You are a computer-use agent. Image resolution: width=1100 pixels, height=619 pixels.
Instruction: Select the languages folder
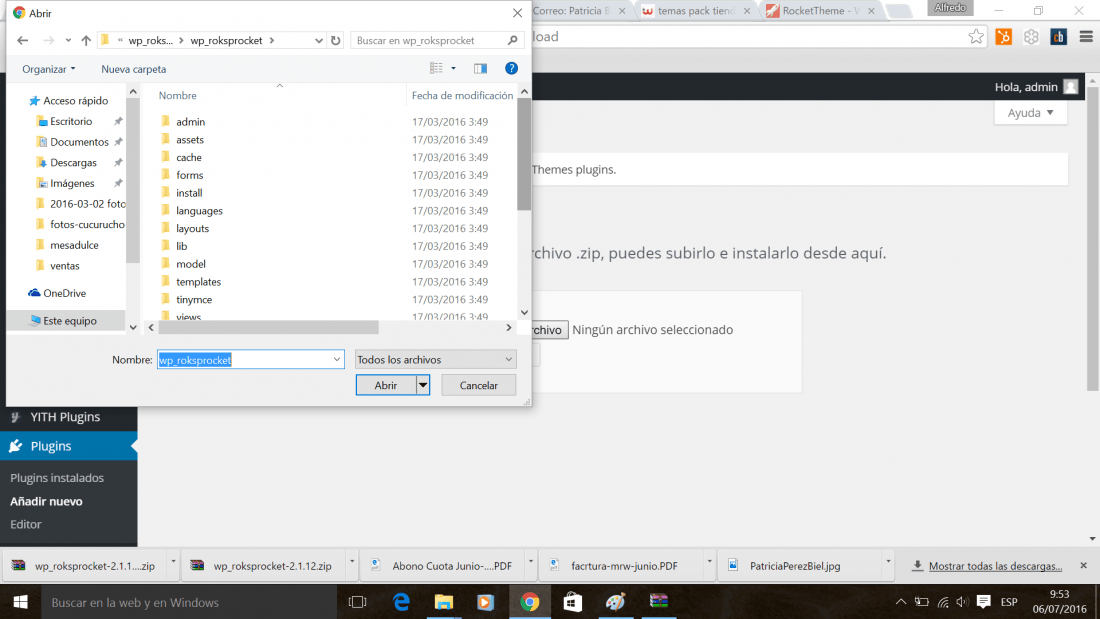[199, 211]
